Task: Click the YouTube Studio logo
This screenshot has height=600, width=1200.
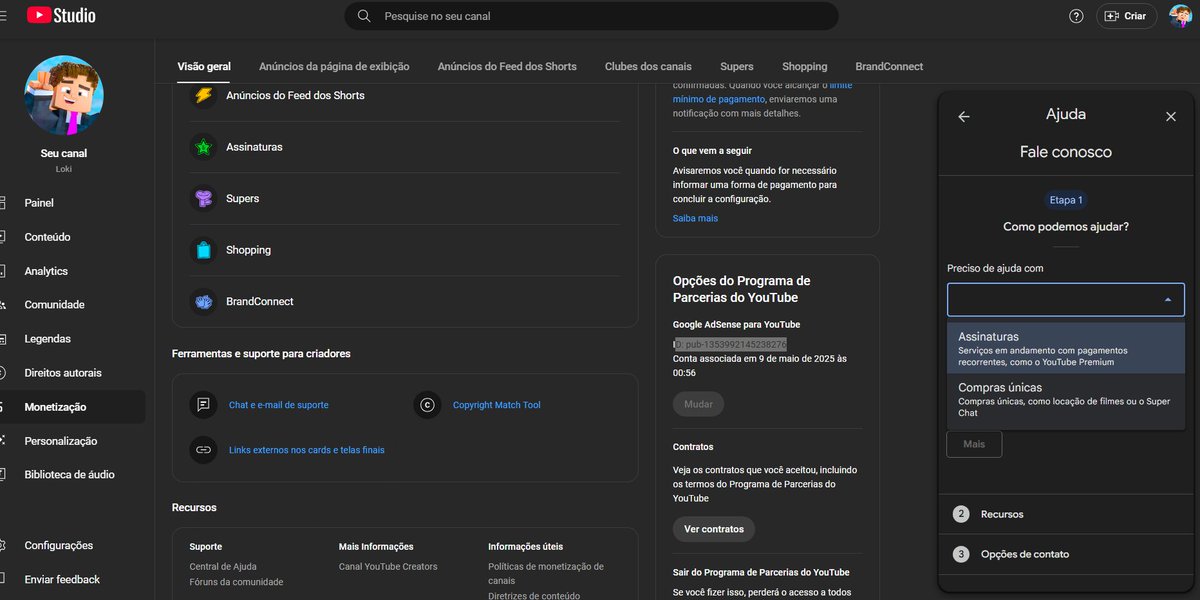Action: (60, 16)
